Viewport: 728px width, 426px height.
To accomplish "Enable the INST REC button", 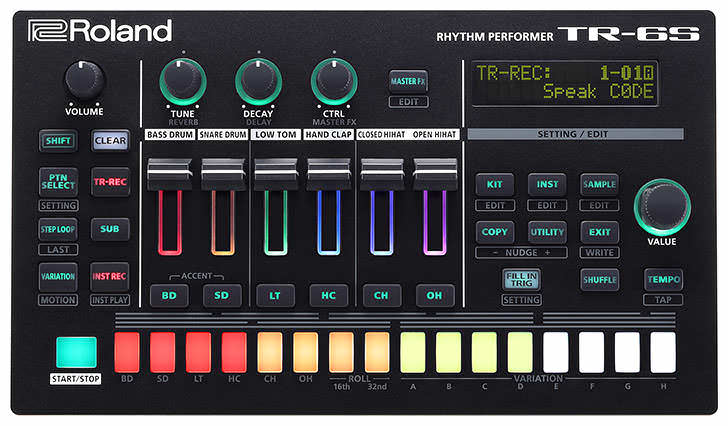I will (x=110, y=277).
